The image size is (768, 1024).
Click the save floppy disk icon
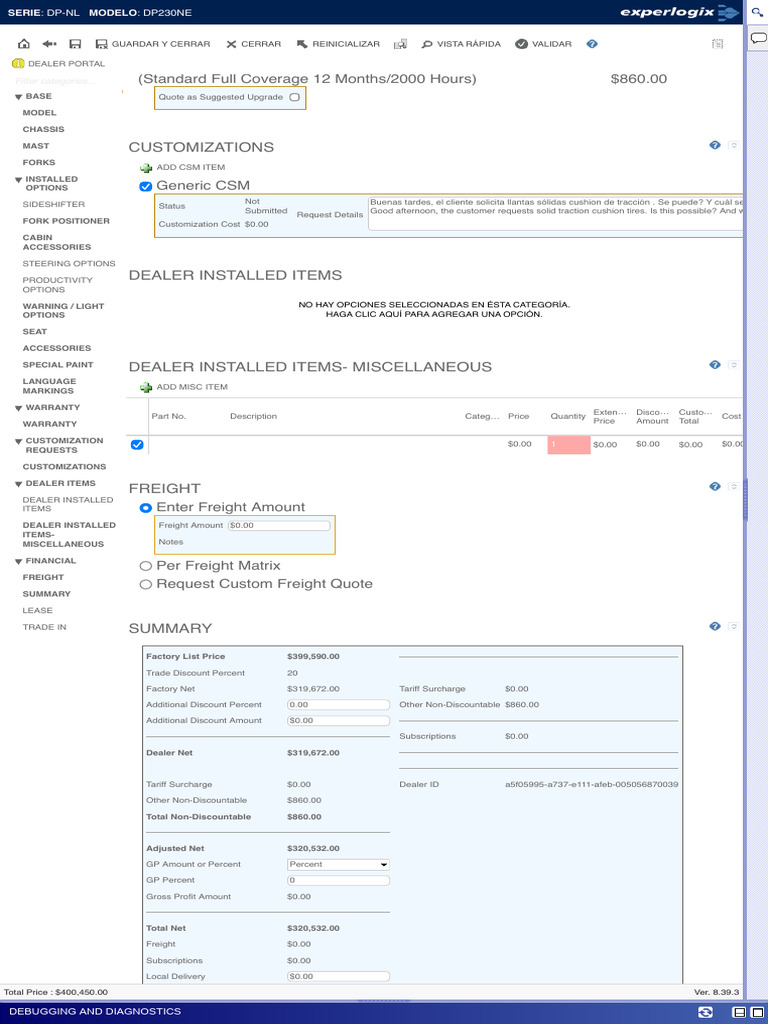point(75,44)
